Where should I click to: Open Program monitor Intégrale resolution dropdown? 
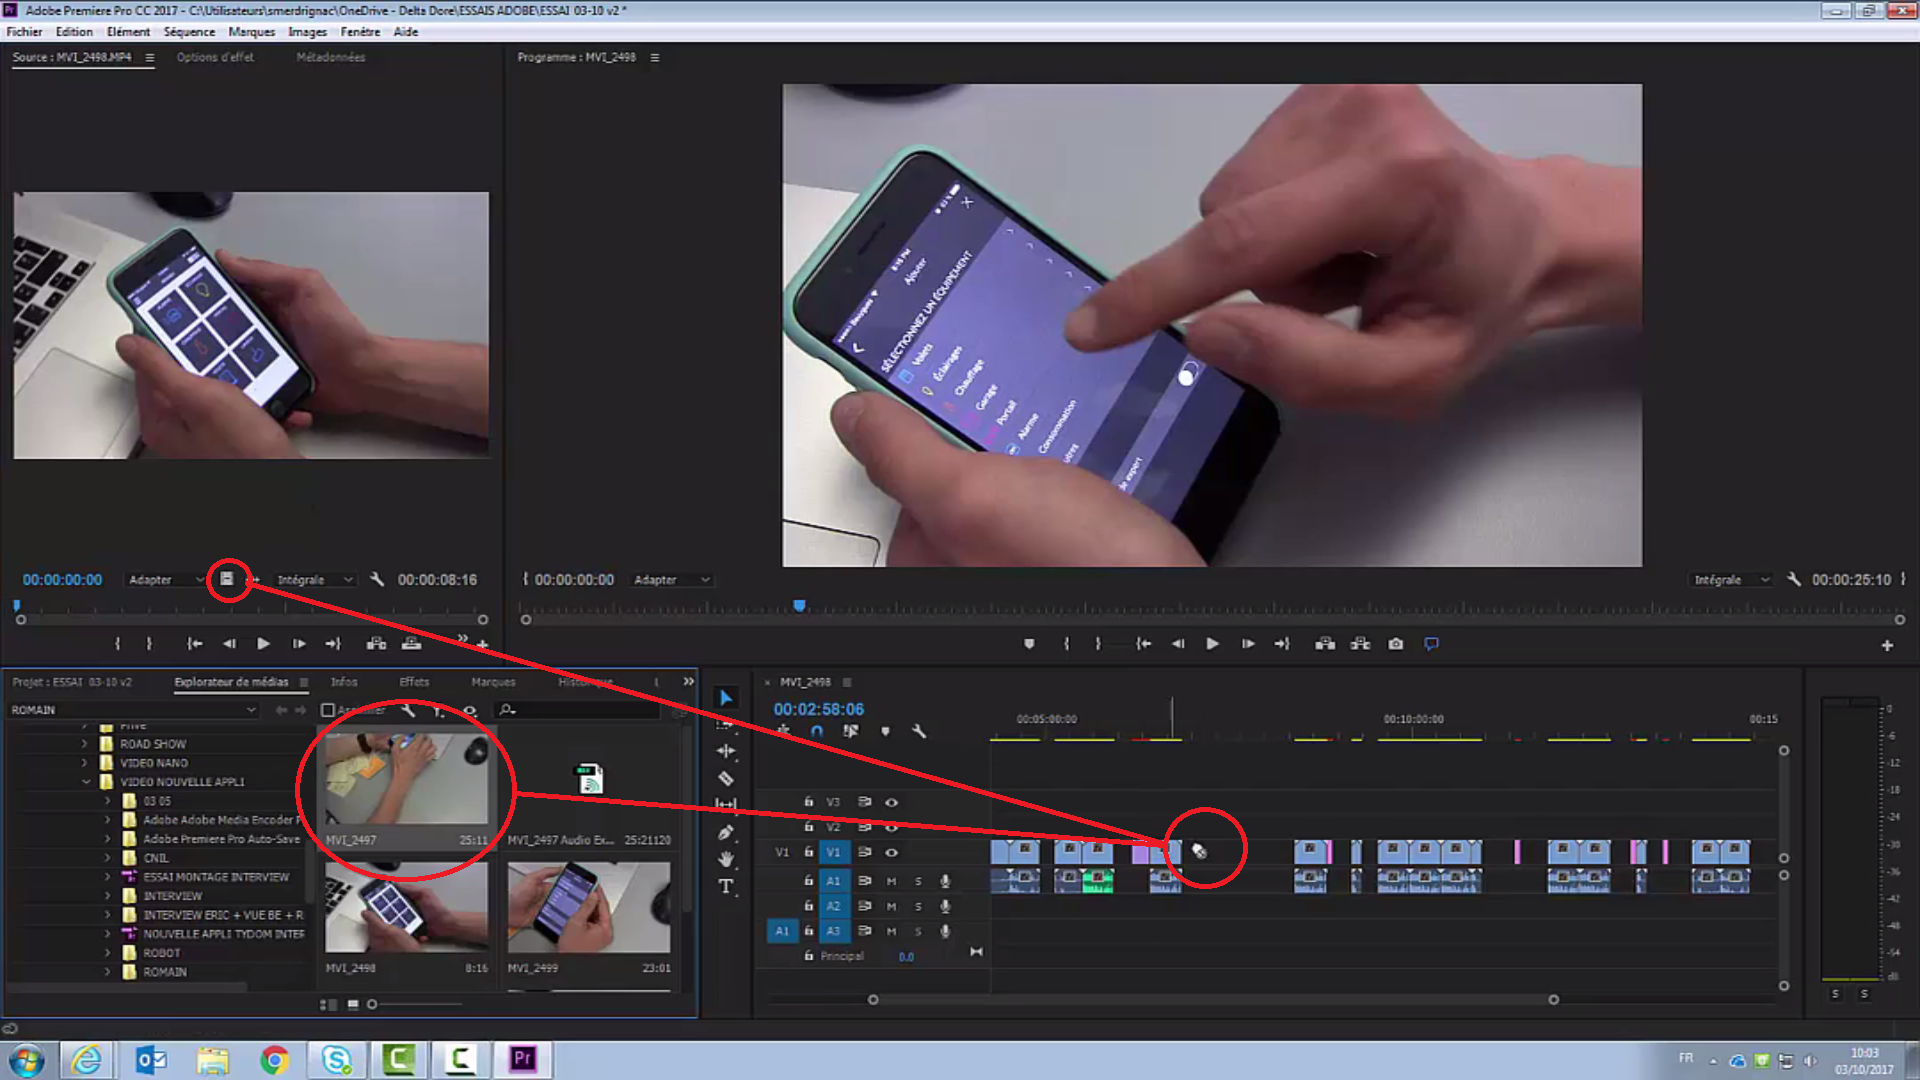coord(1731,580)
